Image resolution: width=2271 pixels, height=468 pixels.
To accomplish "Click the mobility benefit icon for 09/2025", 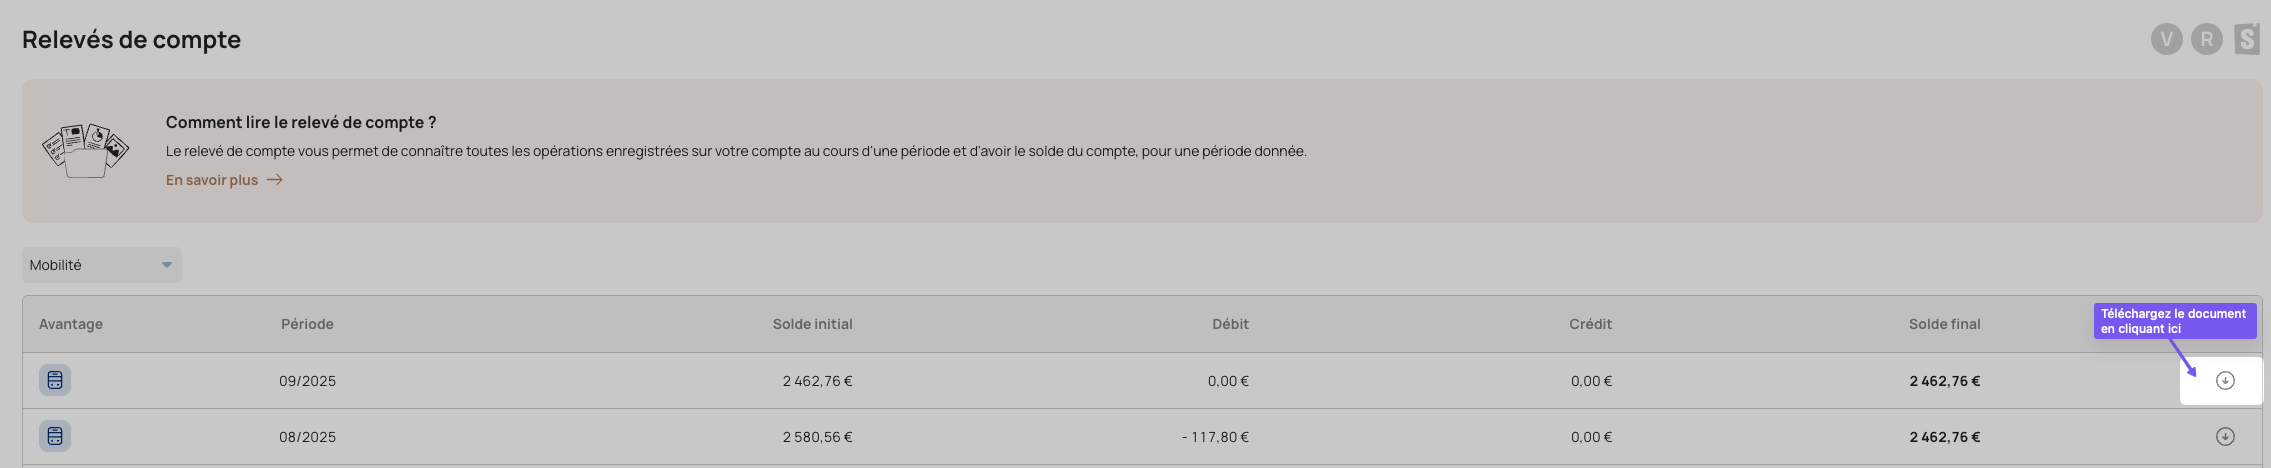I will (x=55, y=380).
